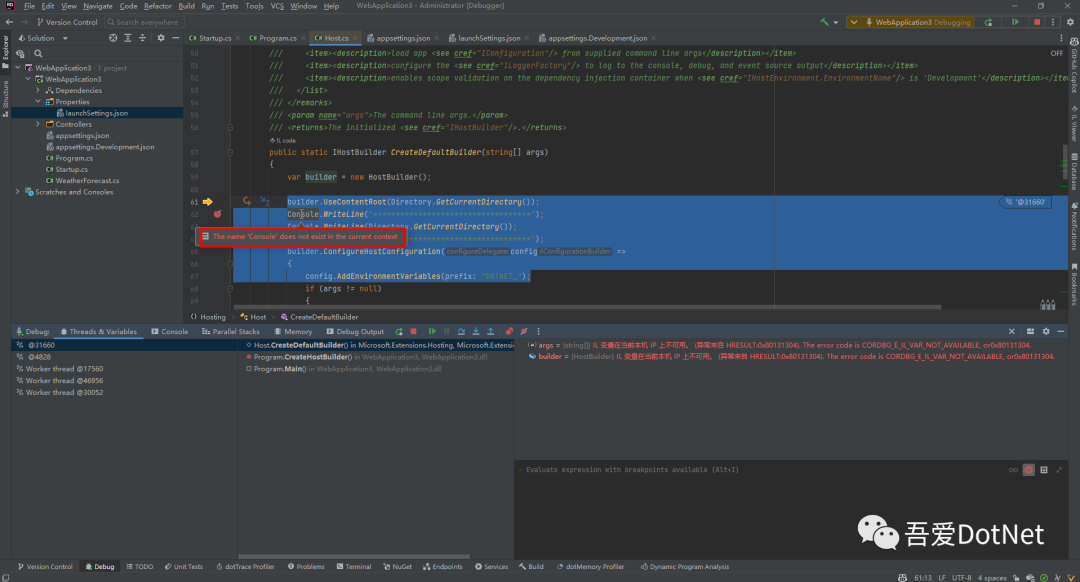The image size is (1080, 582).
Task: Open more Debug toolbar actions
Action: [539, 331]
